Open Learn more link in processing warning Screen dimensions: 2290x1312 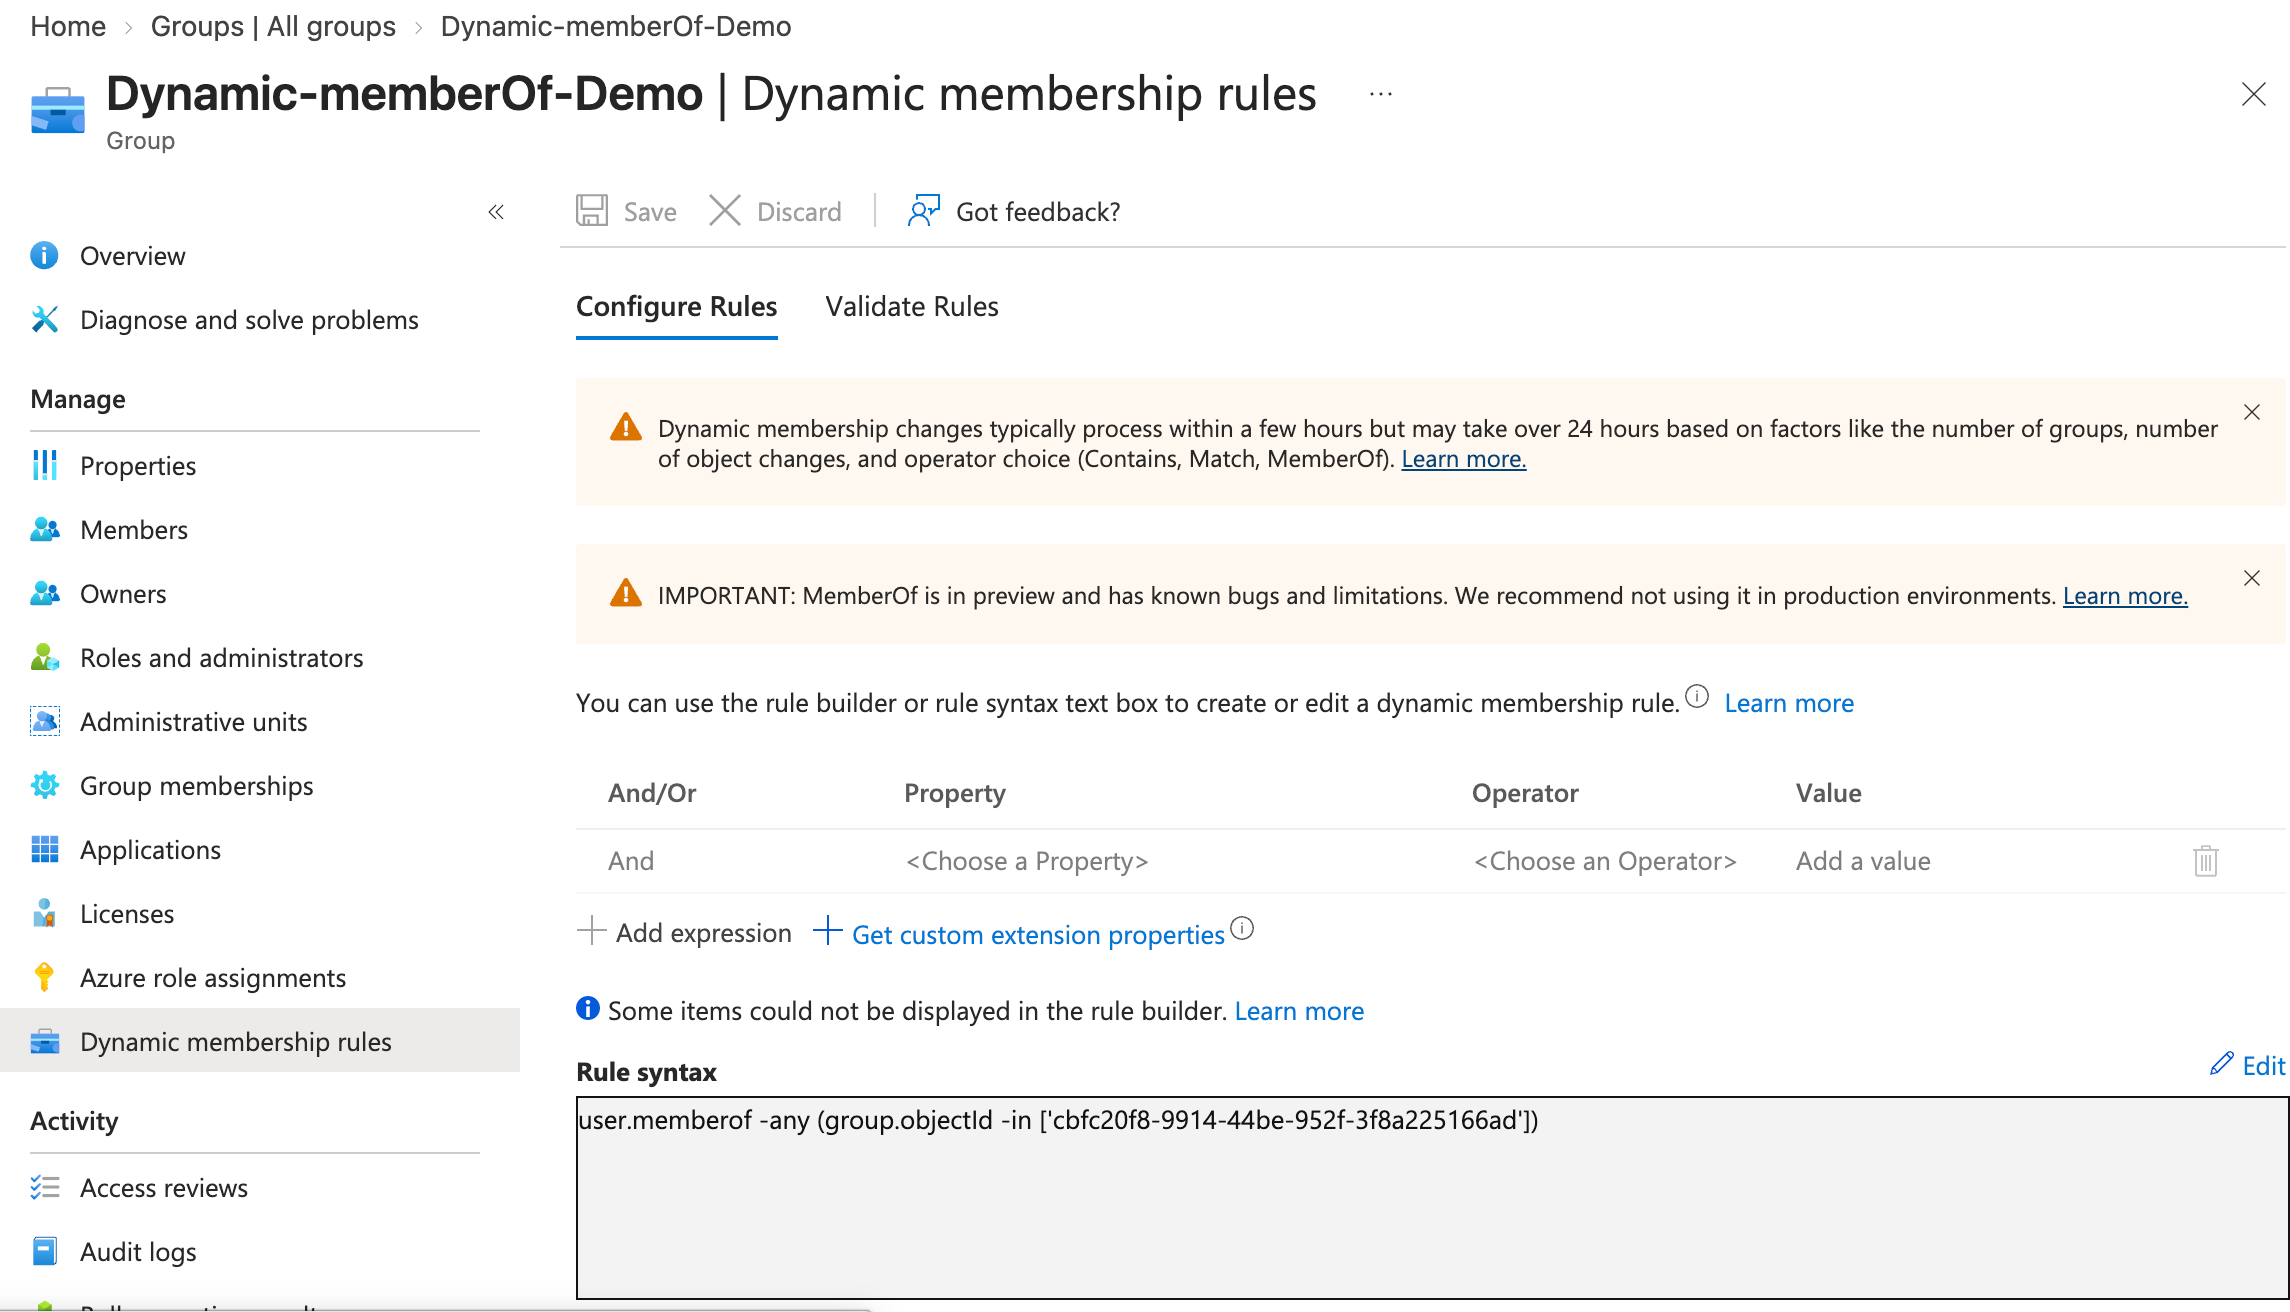1464,459
